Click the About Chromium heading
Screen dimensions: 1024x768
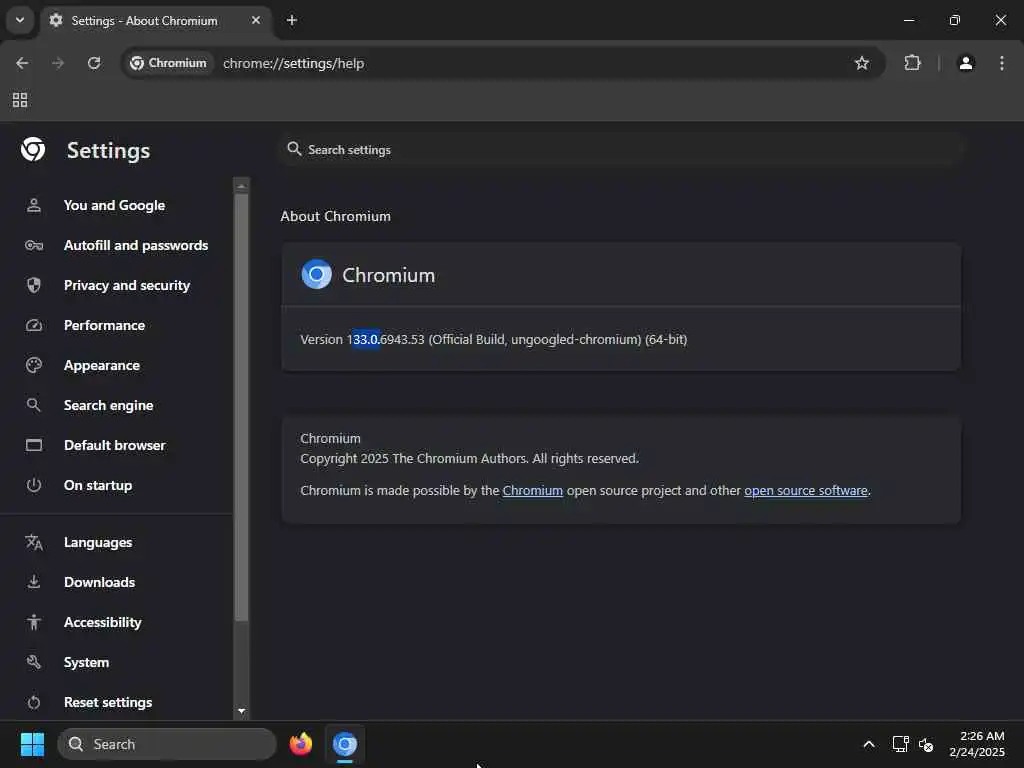(x=336, y=216)
